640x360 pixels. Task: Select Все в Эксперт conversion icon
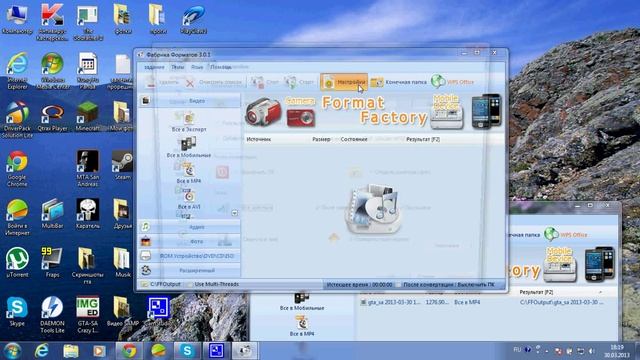[189, 122]
